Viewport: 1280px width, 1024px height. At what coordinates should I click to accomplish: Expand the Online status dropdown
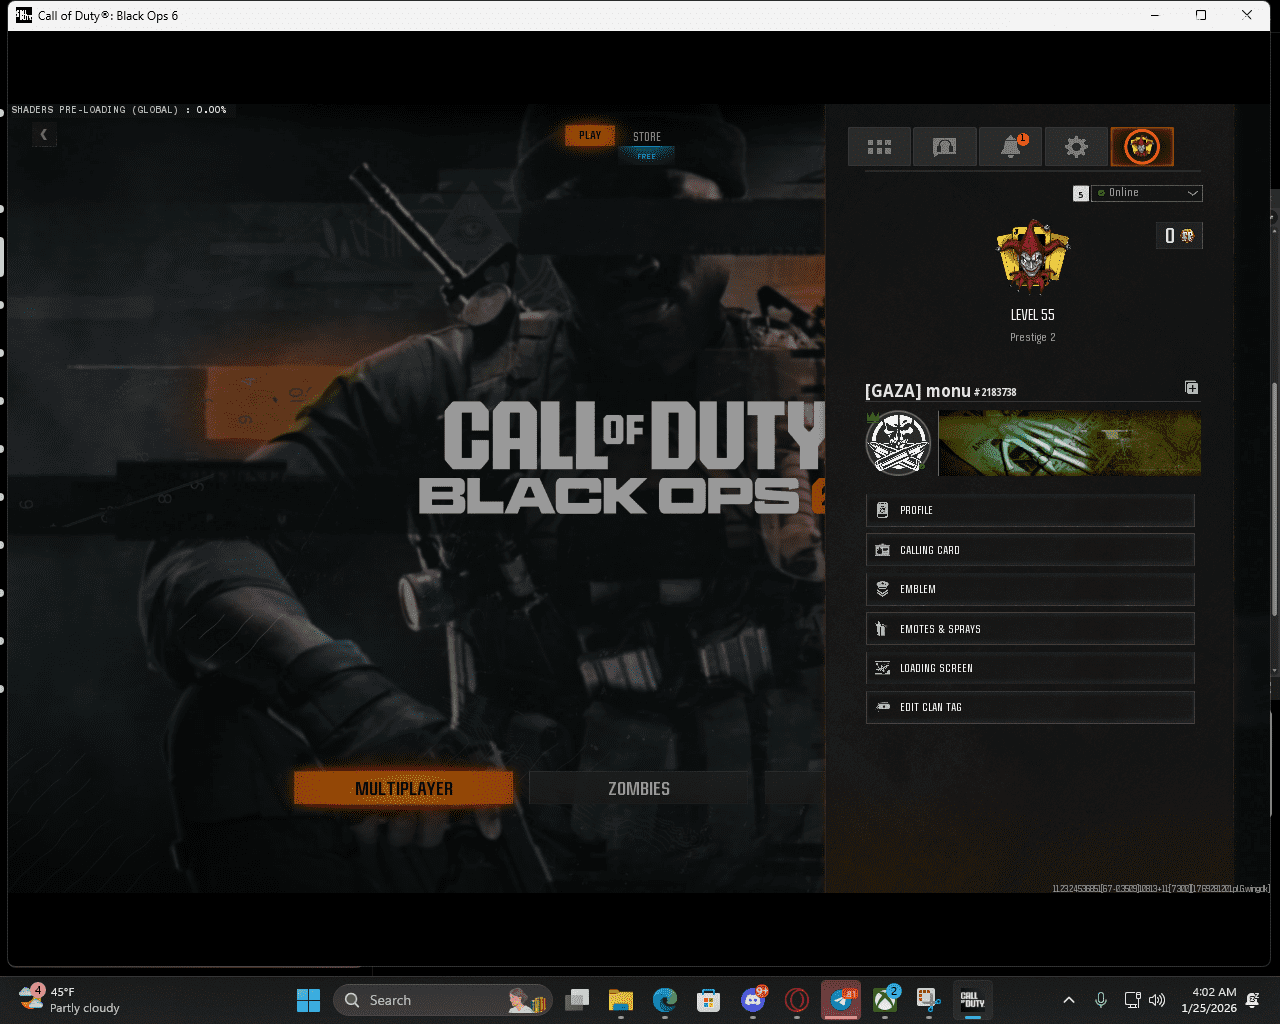[1147, 193]
